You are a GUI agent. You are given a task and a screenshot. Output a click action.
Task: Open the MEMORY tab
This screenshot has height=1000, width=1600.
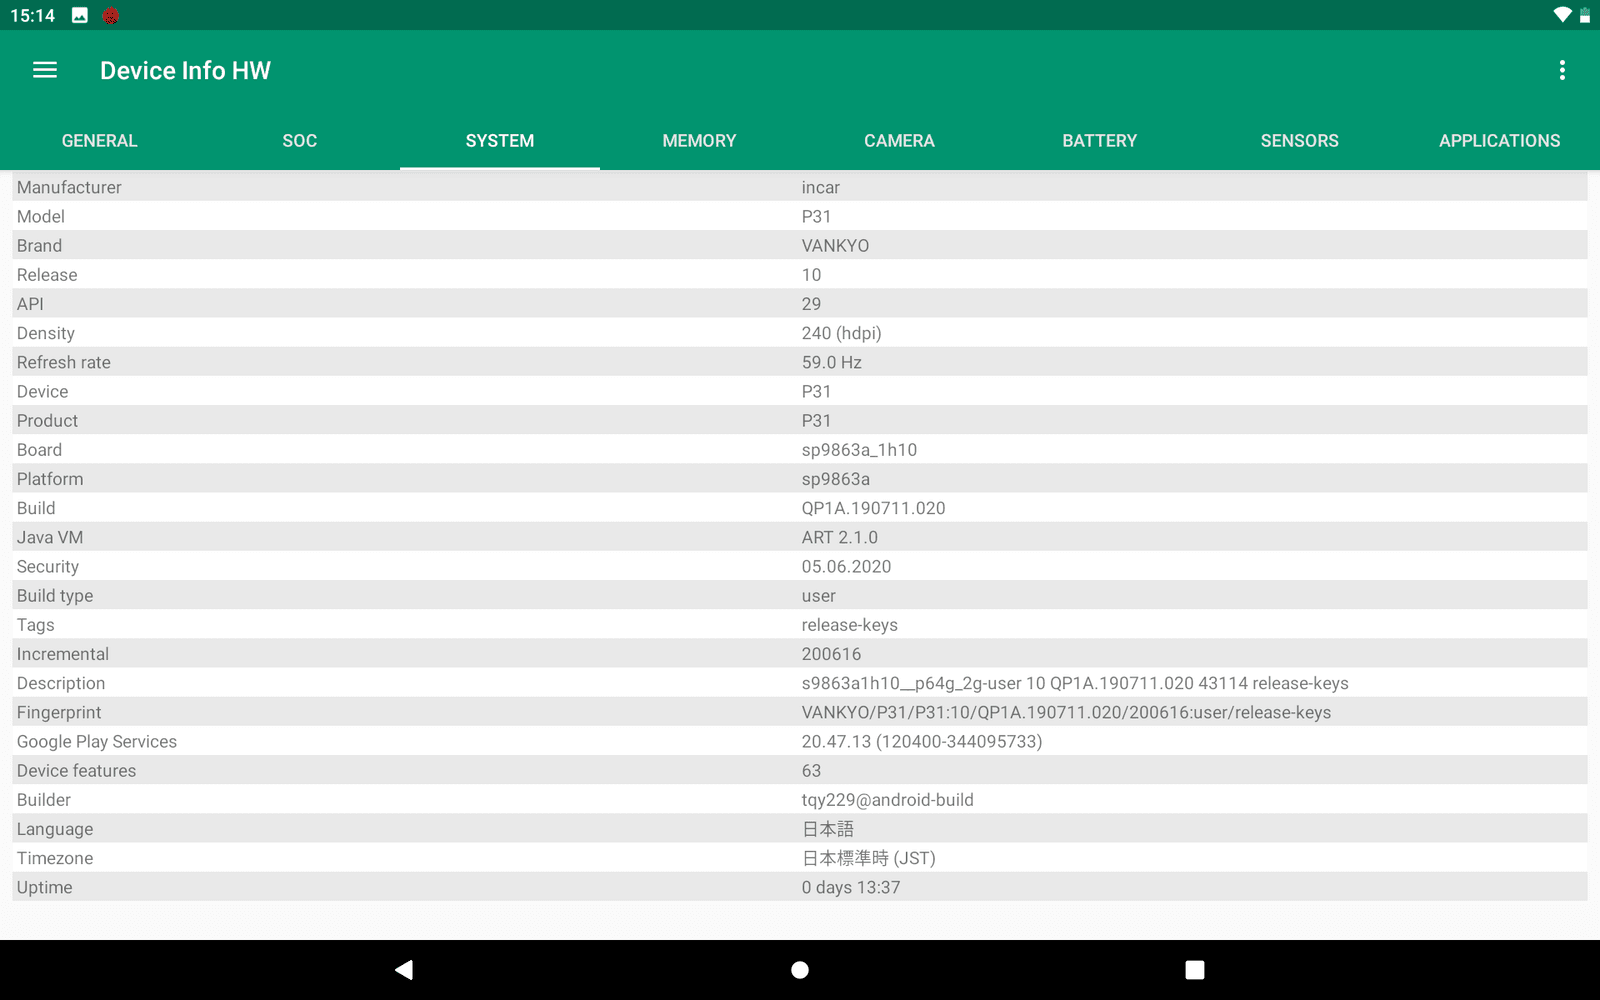point(699,141)
